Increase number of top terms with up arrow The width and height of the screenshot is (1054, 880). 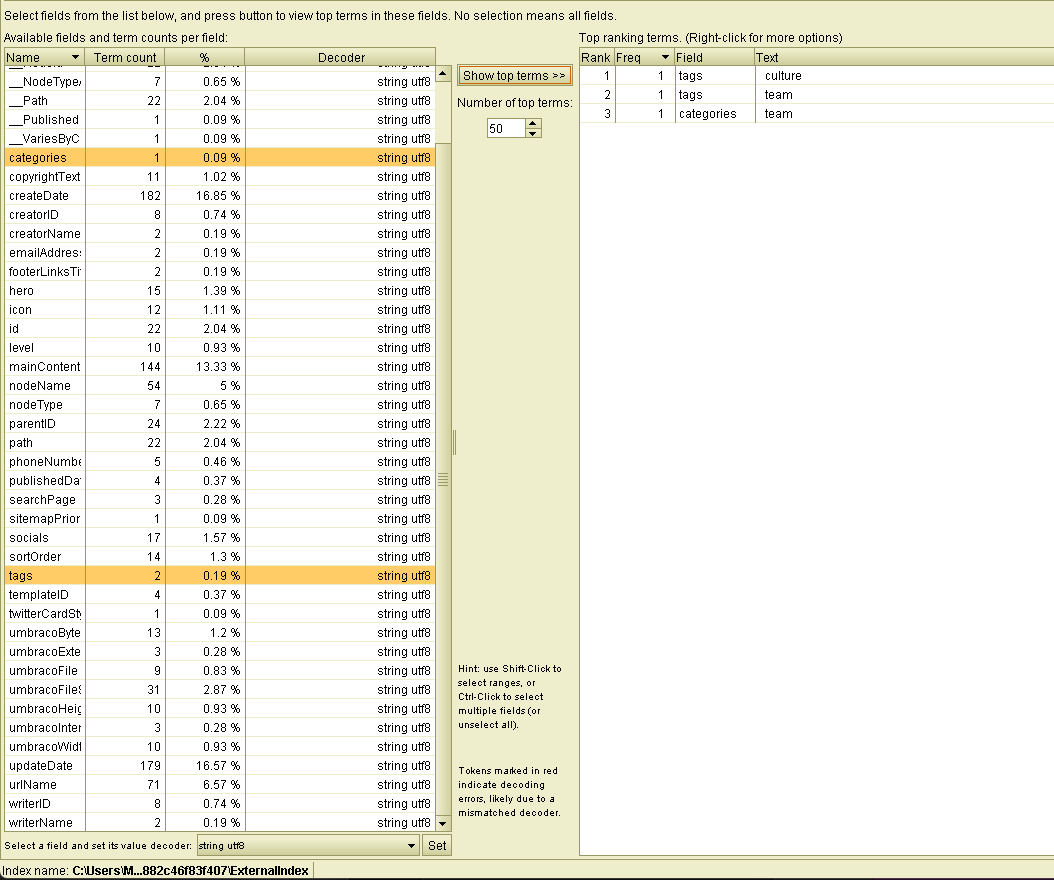tap(533, 124)
